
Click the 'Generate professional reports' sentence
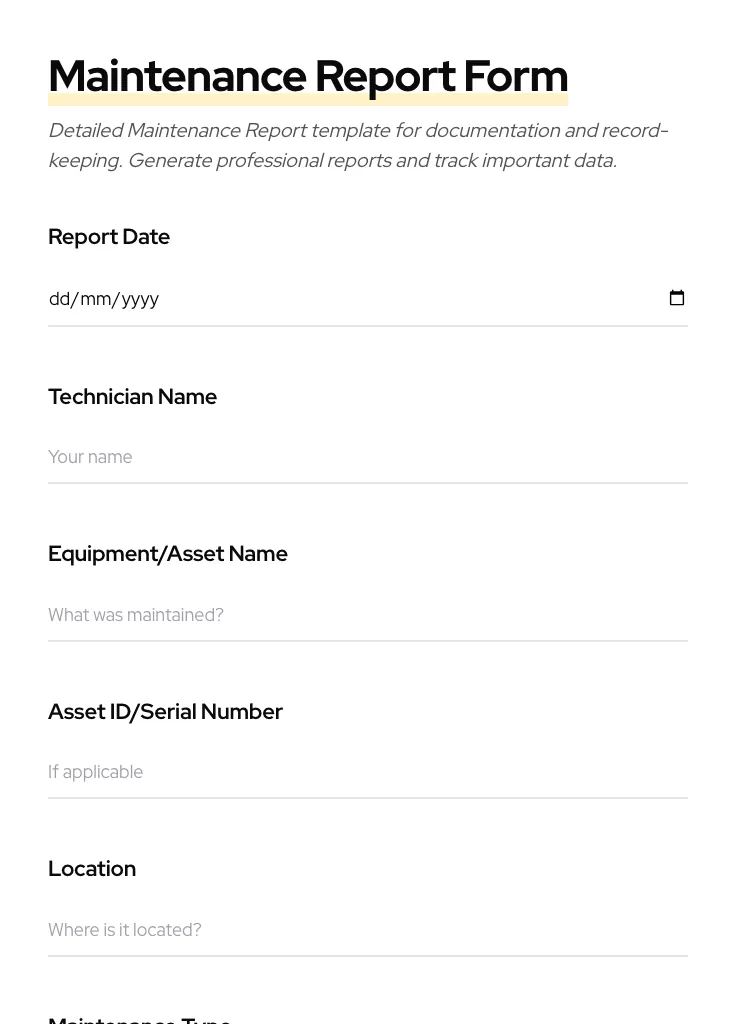coord(371,161)
